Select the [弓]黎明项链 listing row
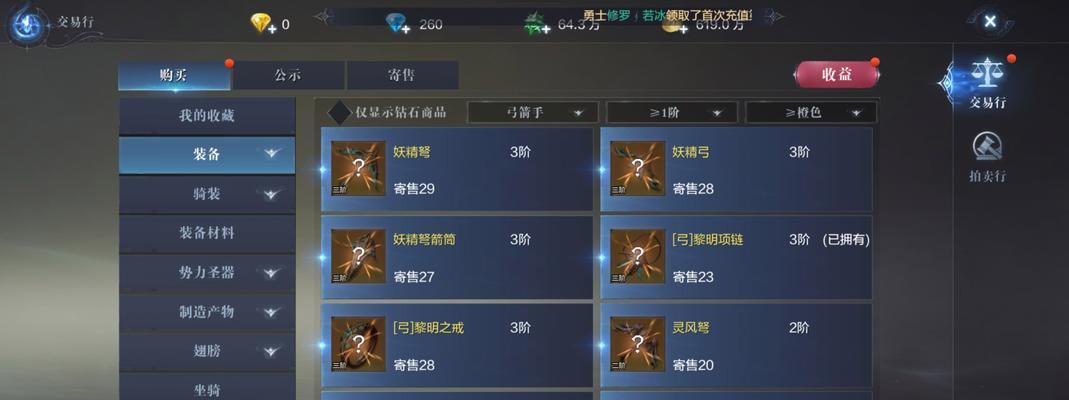1069x400 pixels. tap(736, 257)
